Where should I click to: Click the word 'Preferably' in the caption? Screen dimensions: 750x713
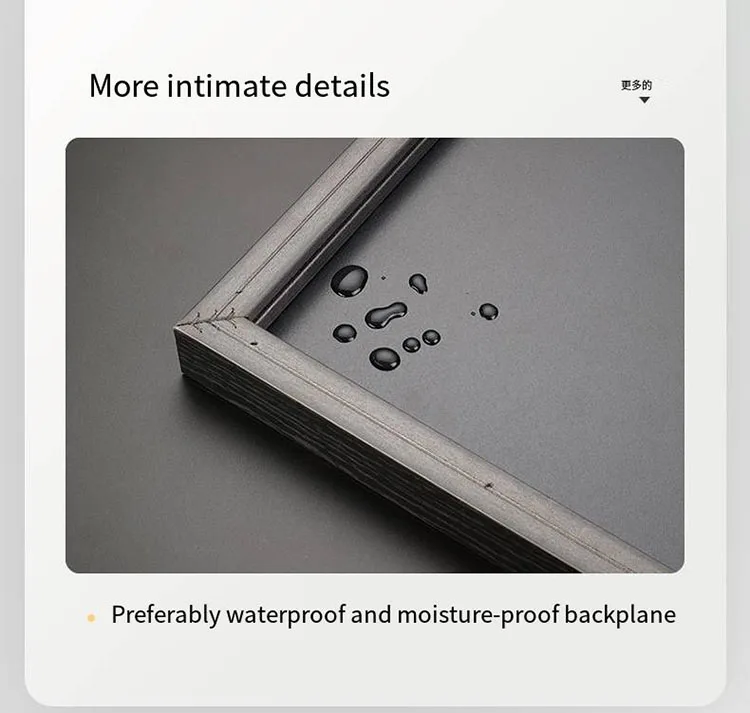pyautogui.click(x=165, y=615)
